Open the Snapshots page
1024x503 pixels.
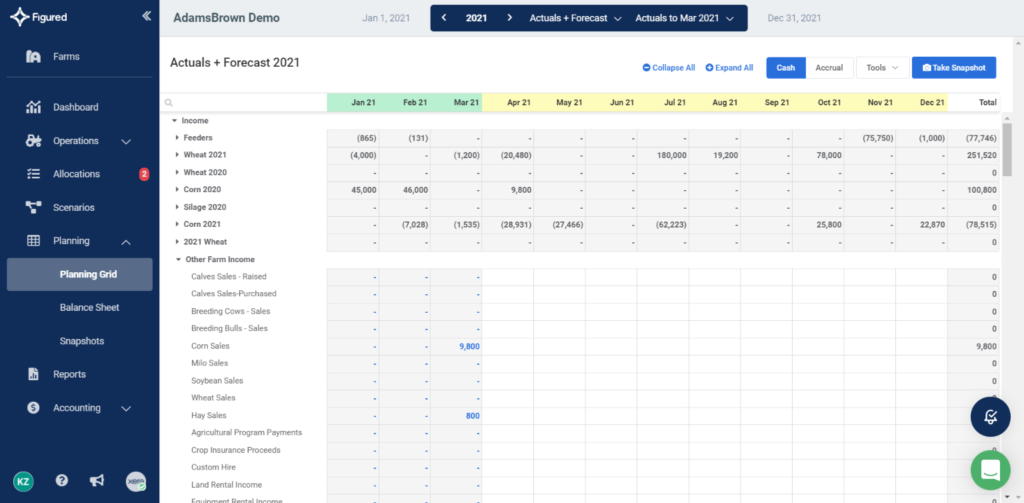pyautogui.click(x=82, y=341)
